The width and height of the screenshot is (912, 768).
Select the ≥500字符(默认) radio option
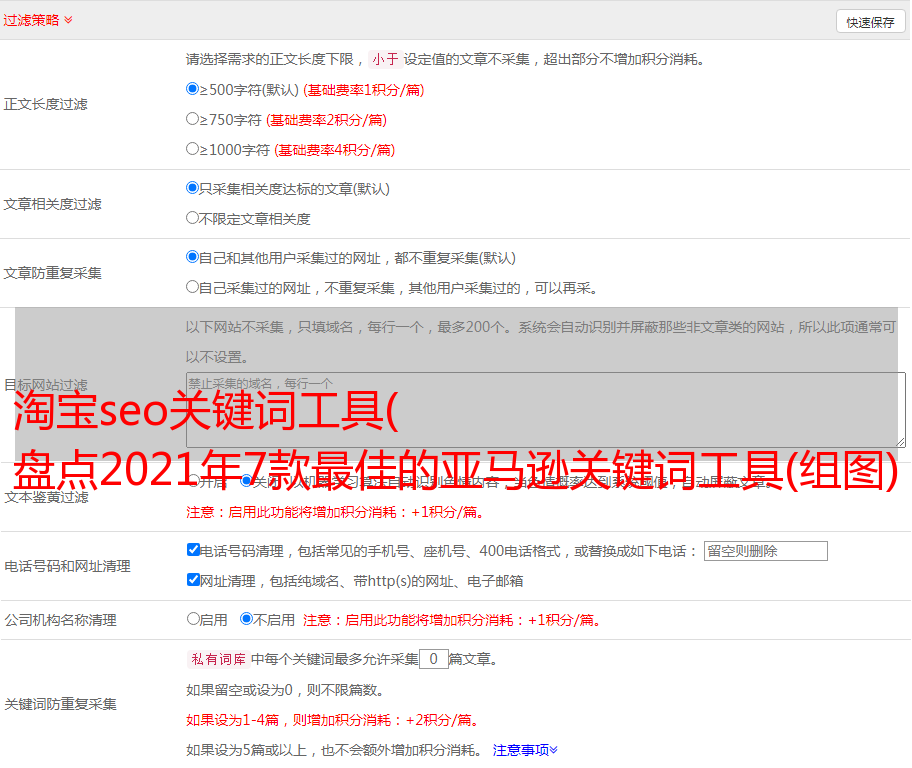coord(192,89)
